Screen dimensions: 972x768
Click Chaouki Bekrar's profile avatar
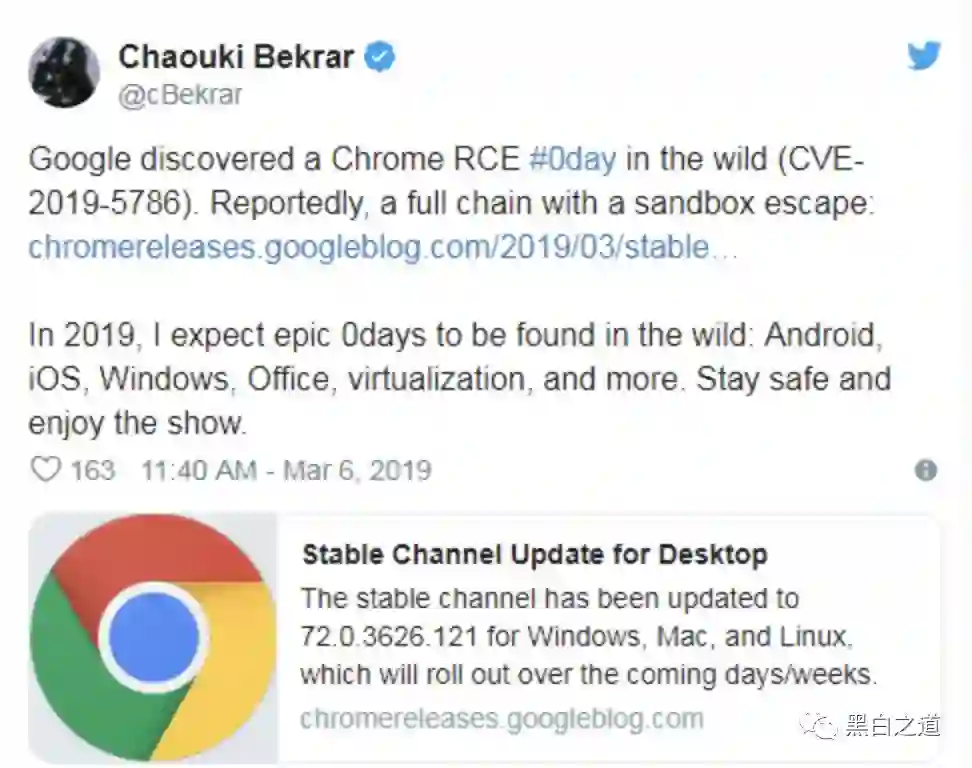coord(65,72)
